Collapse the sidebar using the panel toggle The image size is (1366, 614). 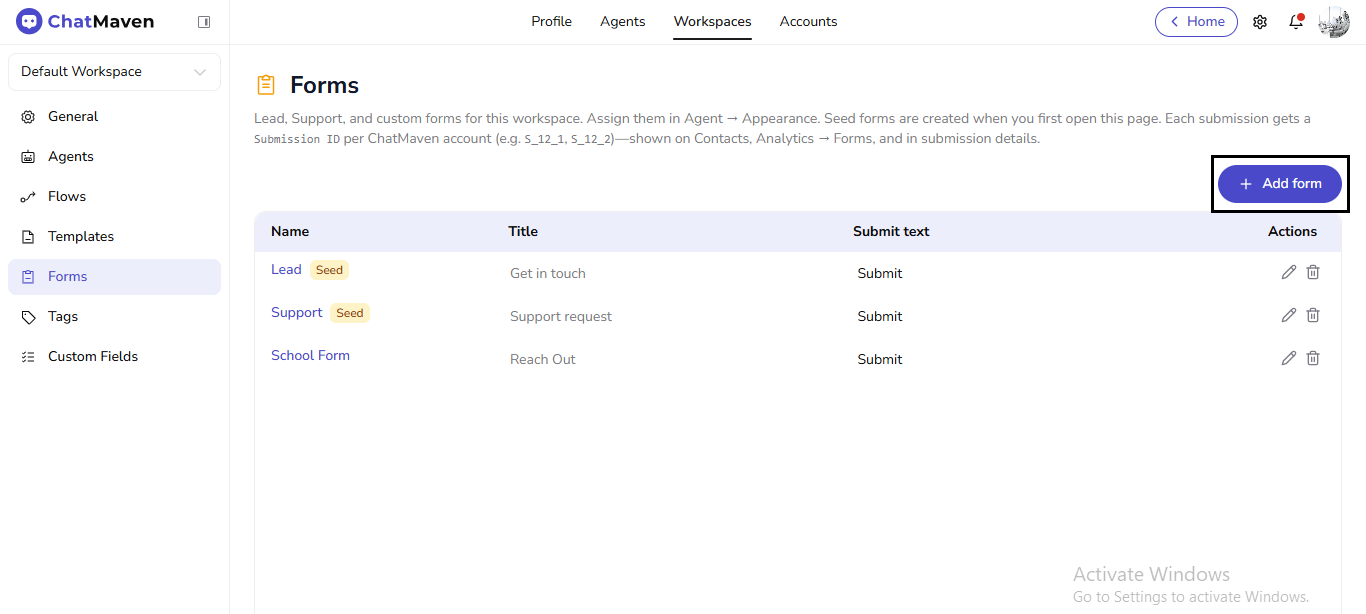point(204,21)
